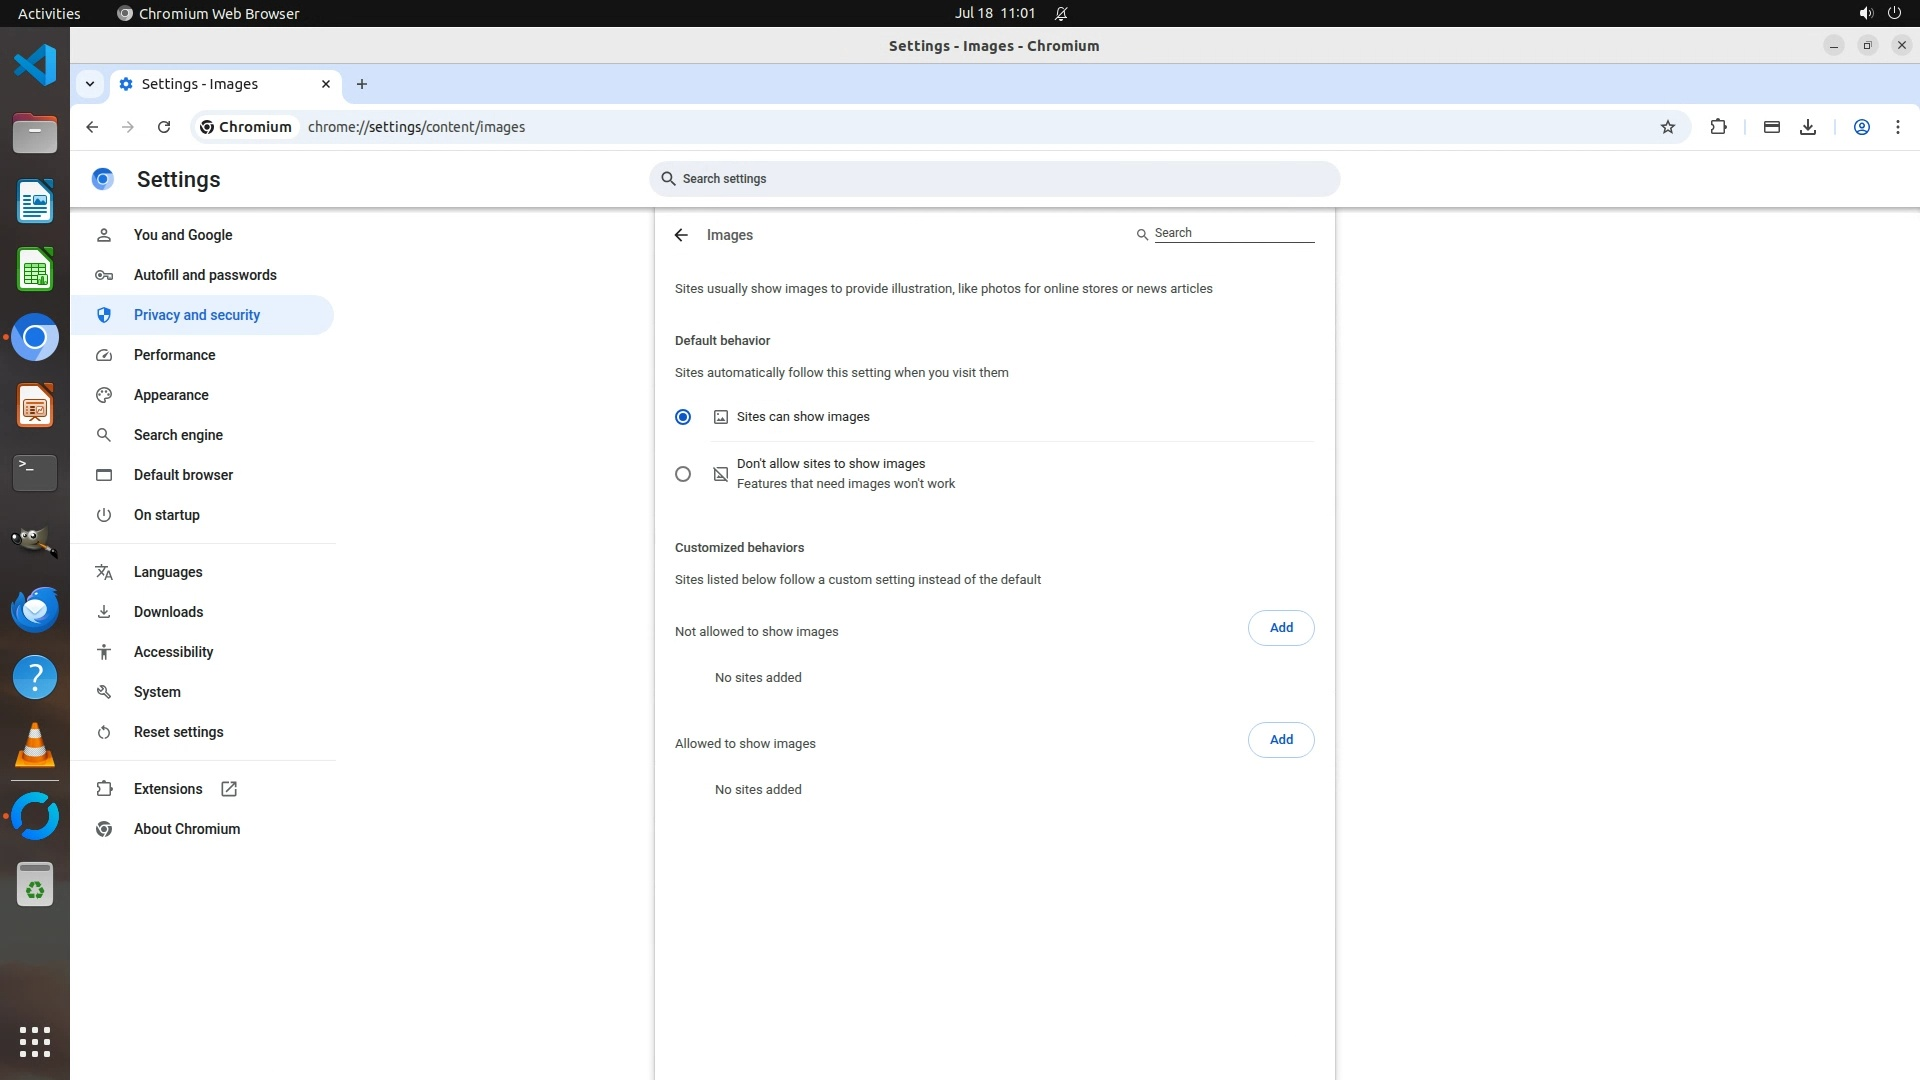This screenshot has width=1920, height=1080.
Task: Open the Extensions puzzle icon in toolbar
Action: [1718, 127]
